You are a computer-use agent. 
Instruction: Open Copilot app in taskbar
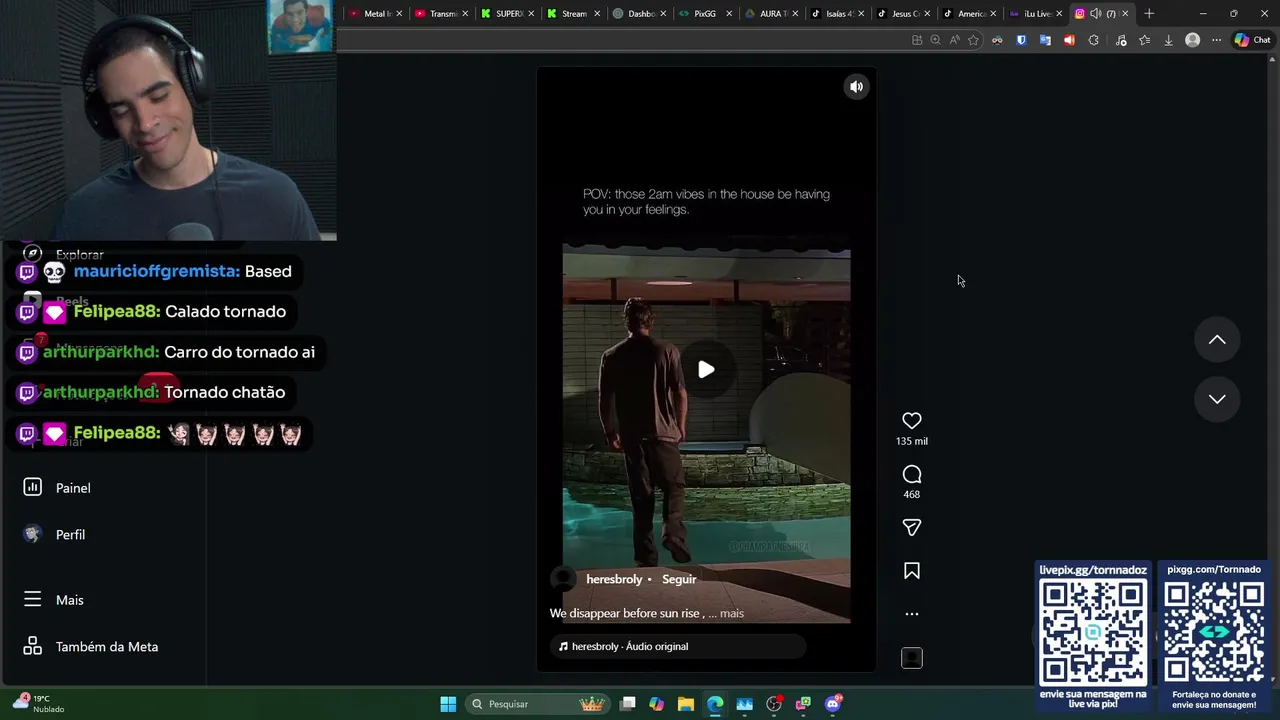656,704
